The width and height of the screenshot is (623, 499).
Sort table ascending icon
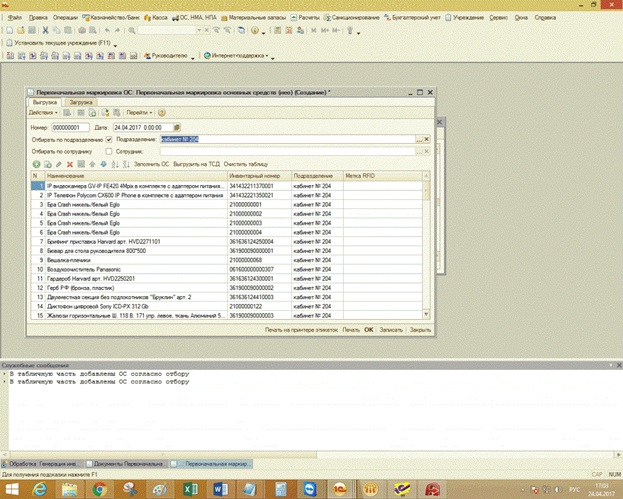[115, 164]
